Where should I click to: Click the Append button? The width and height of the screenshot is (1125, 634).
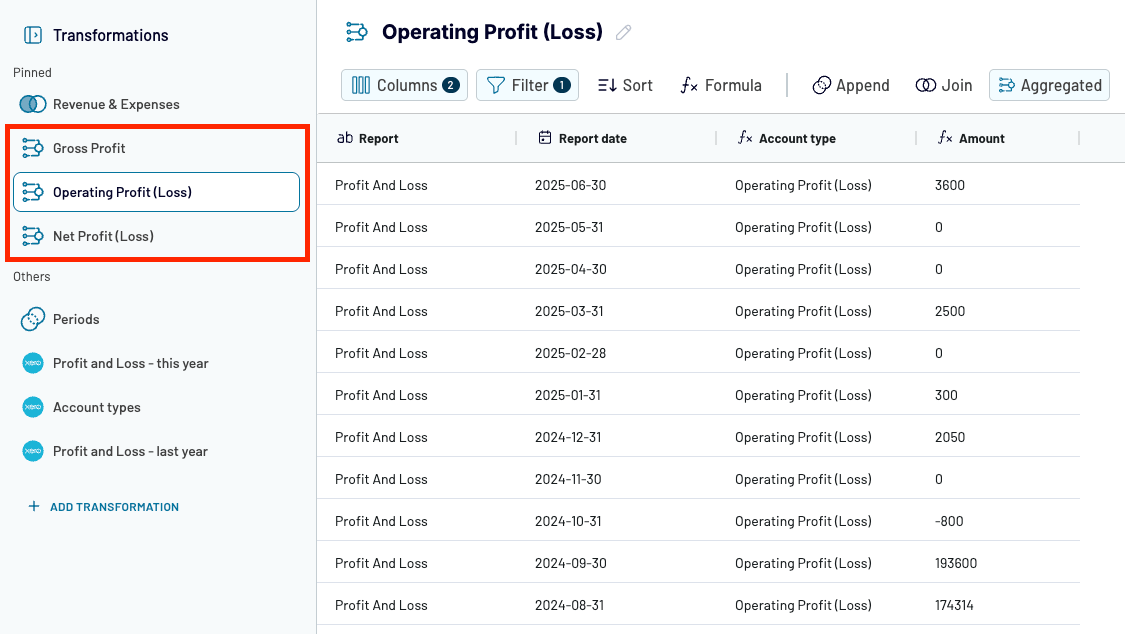click(x=850, y=85)
